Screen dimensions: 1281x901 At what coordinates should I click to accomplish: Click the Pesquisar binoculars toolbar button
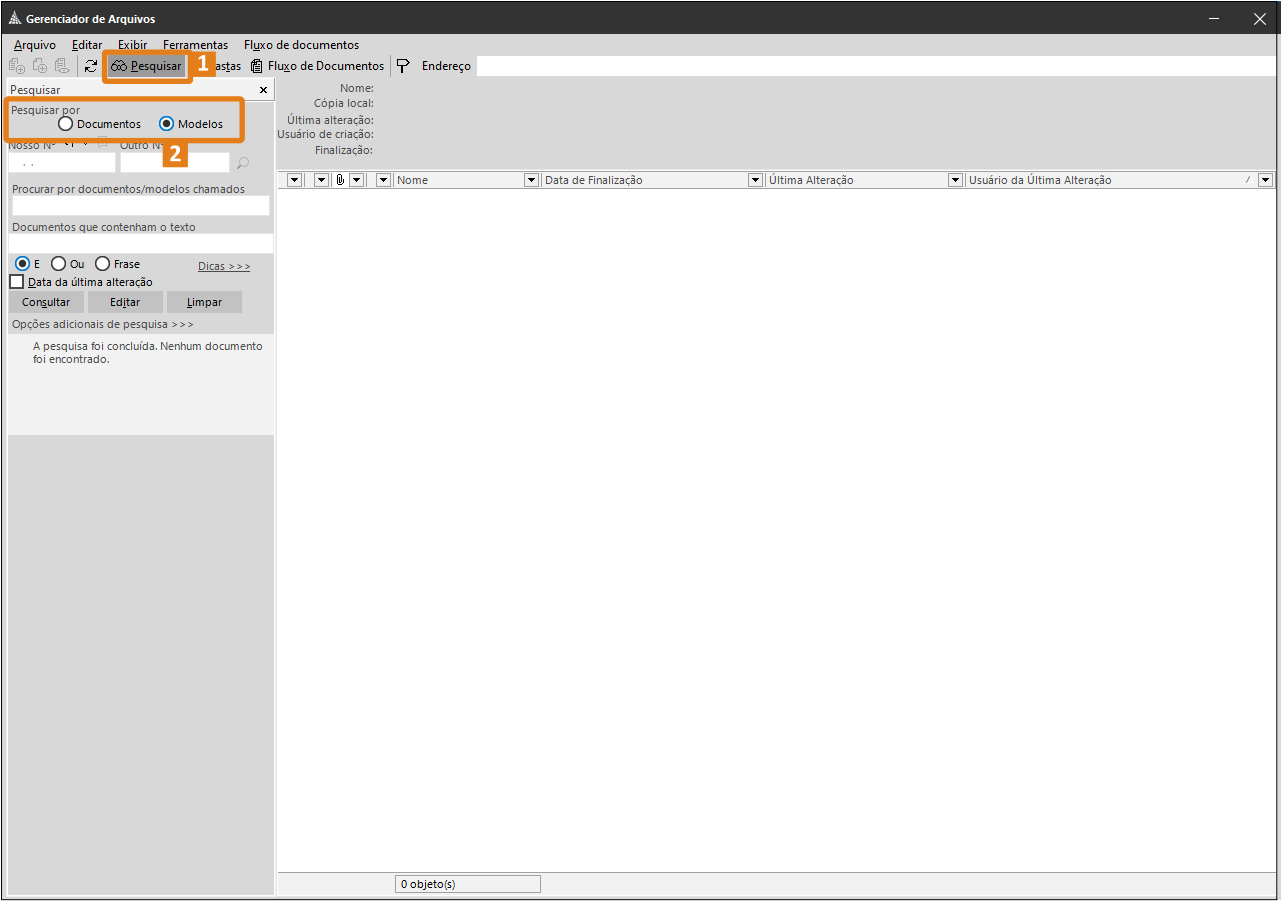coord(146,66)
